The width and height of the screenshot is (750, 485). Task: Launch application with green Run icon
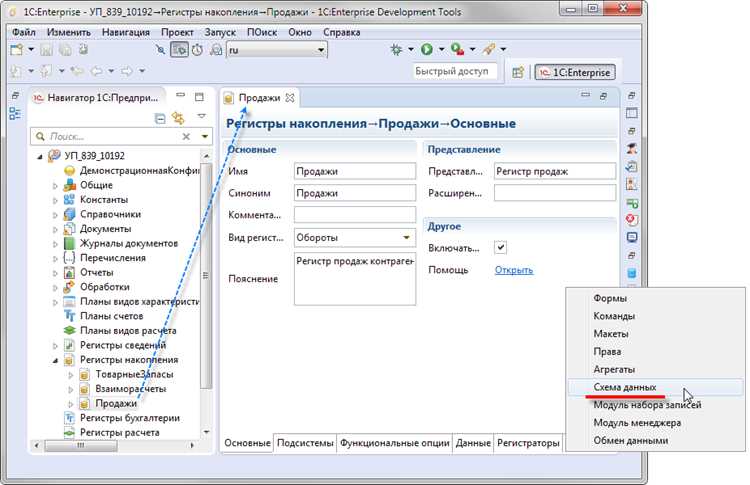427,49
